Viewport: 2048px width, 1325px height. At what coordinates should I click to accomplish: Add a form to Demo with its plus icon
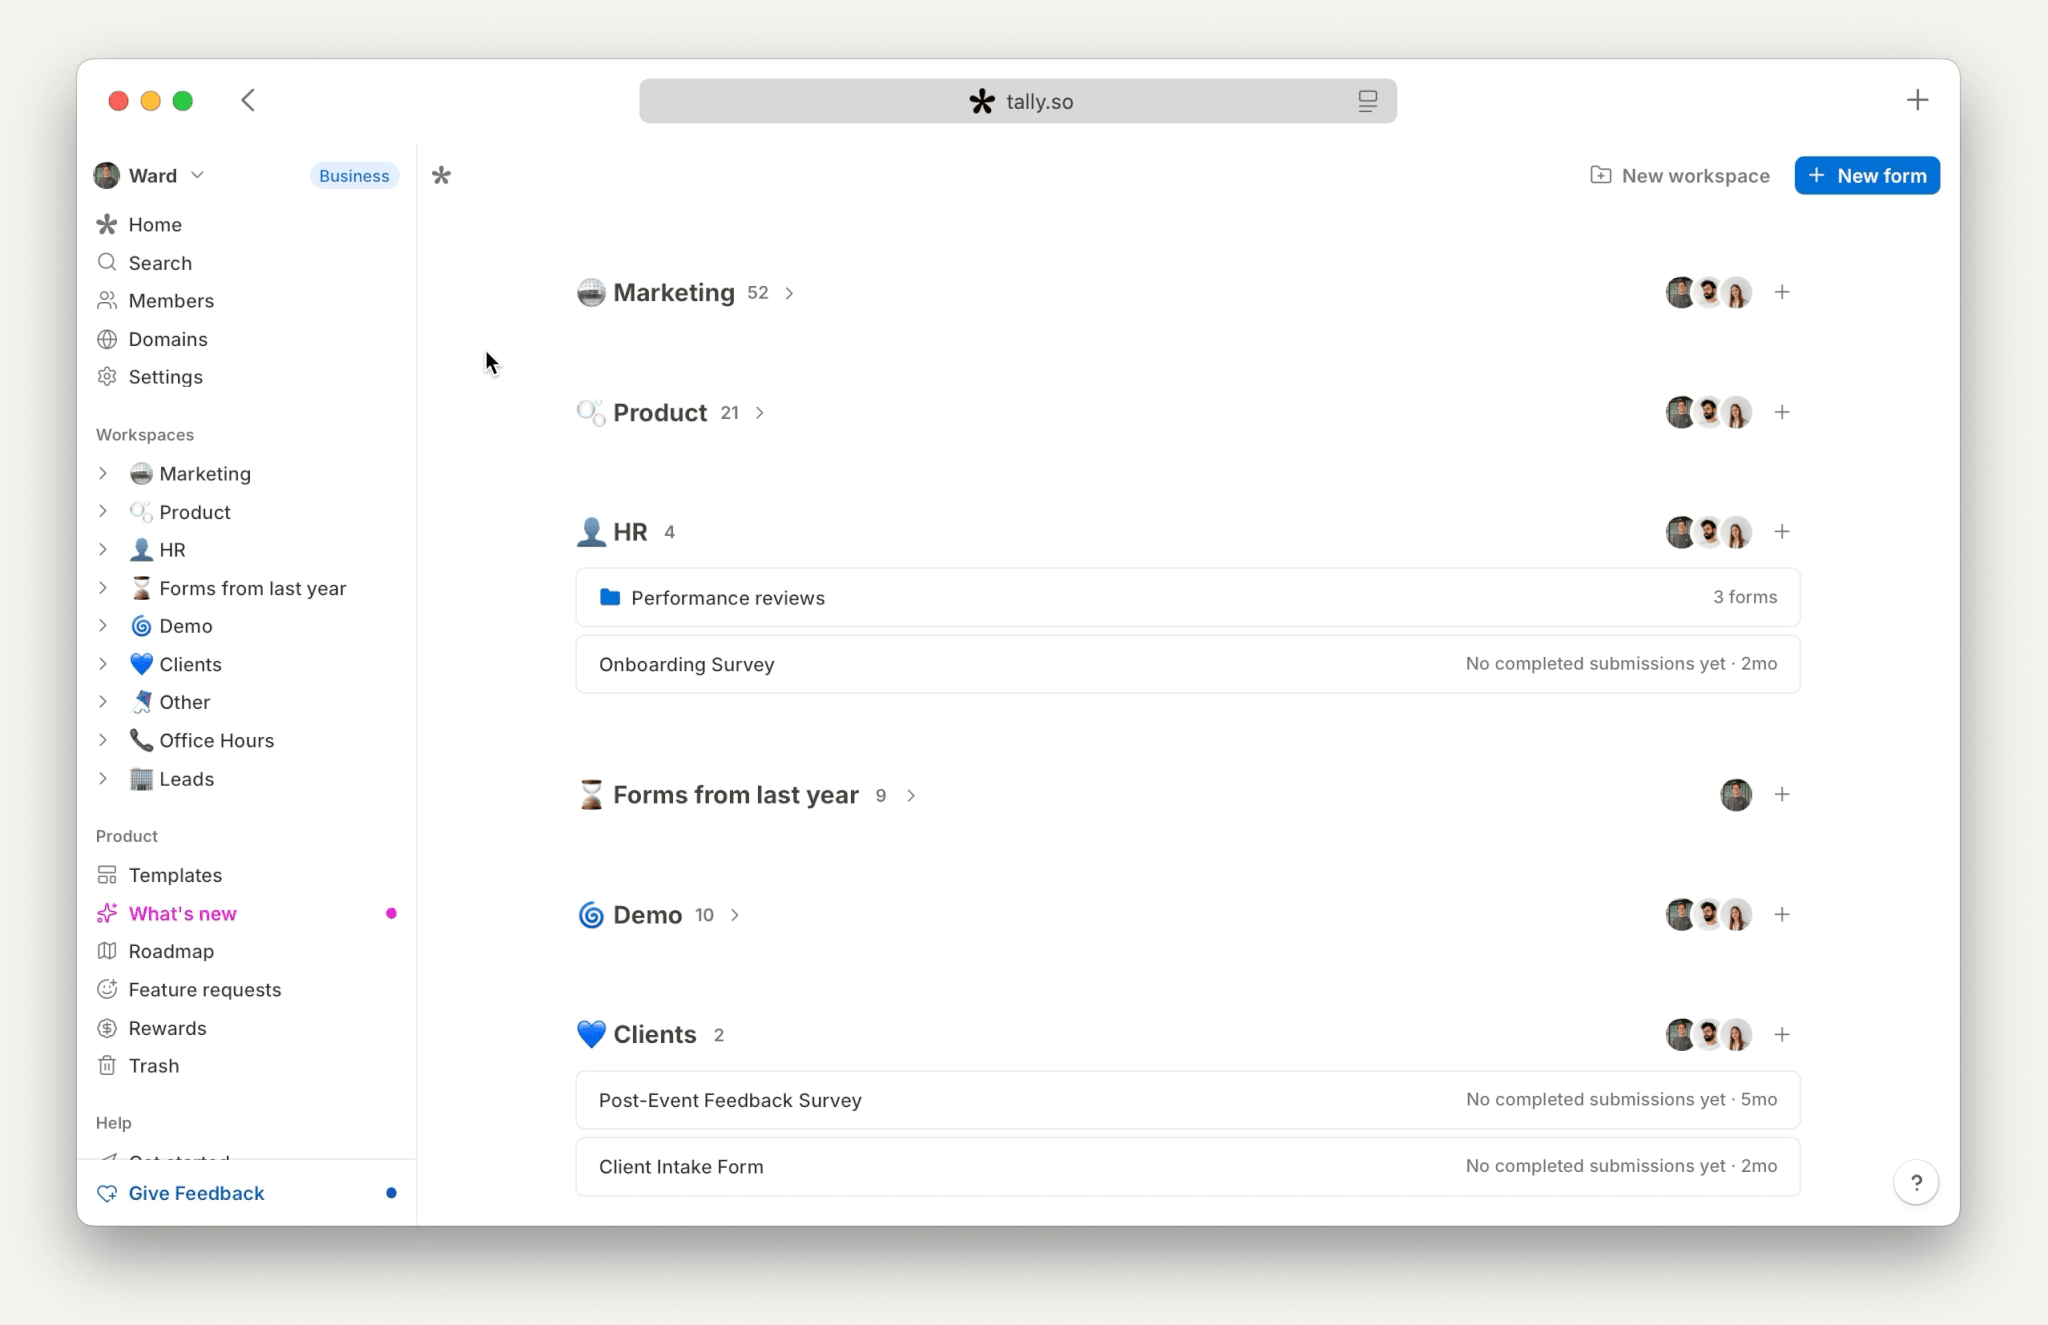[1782, 914]
